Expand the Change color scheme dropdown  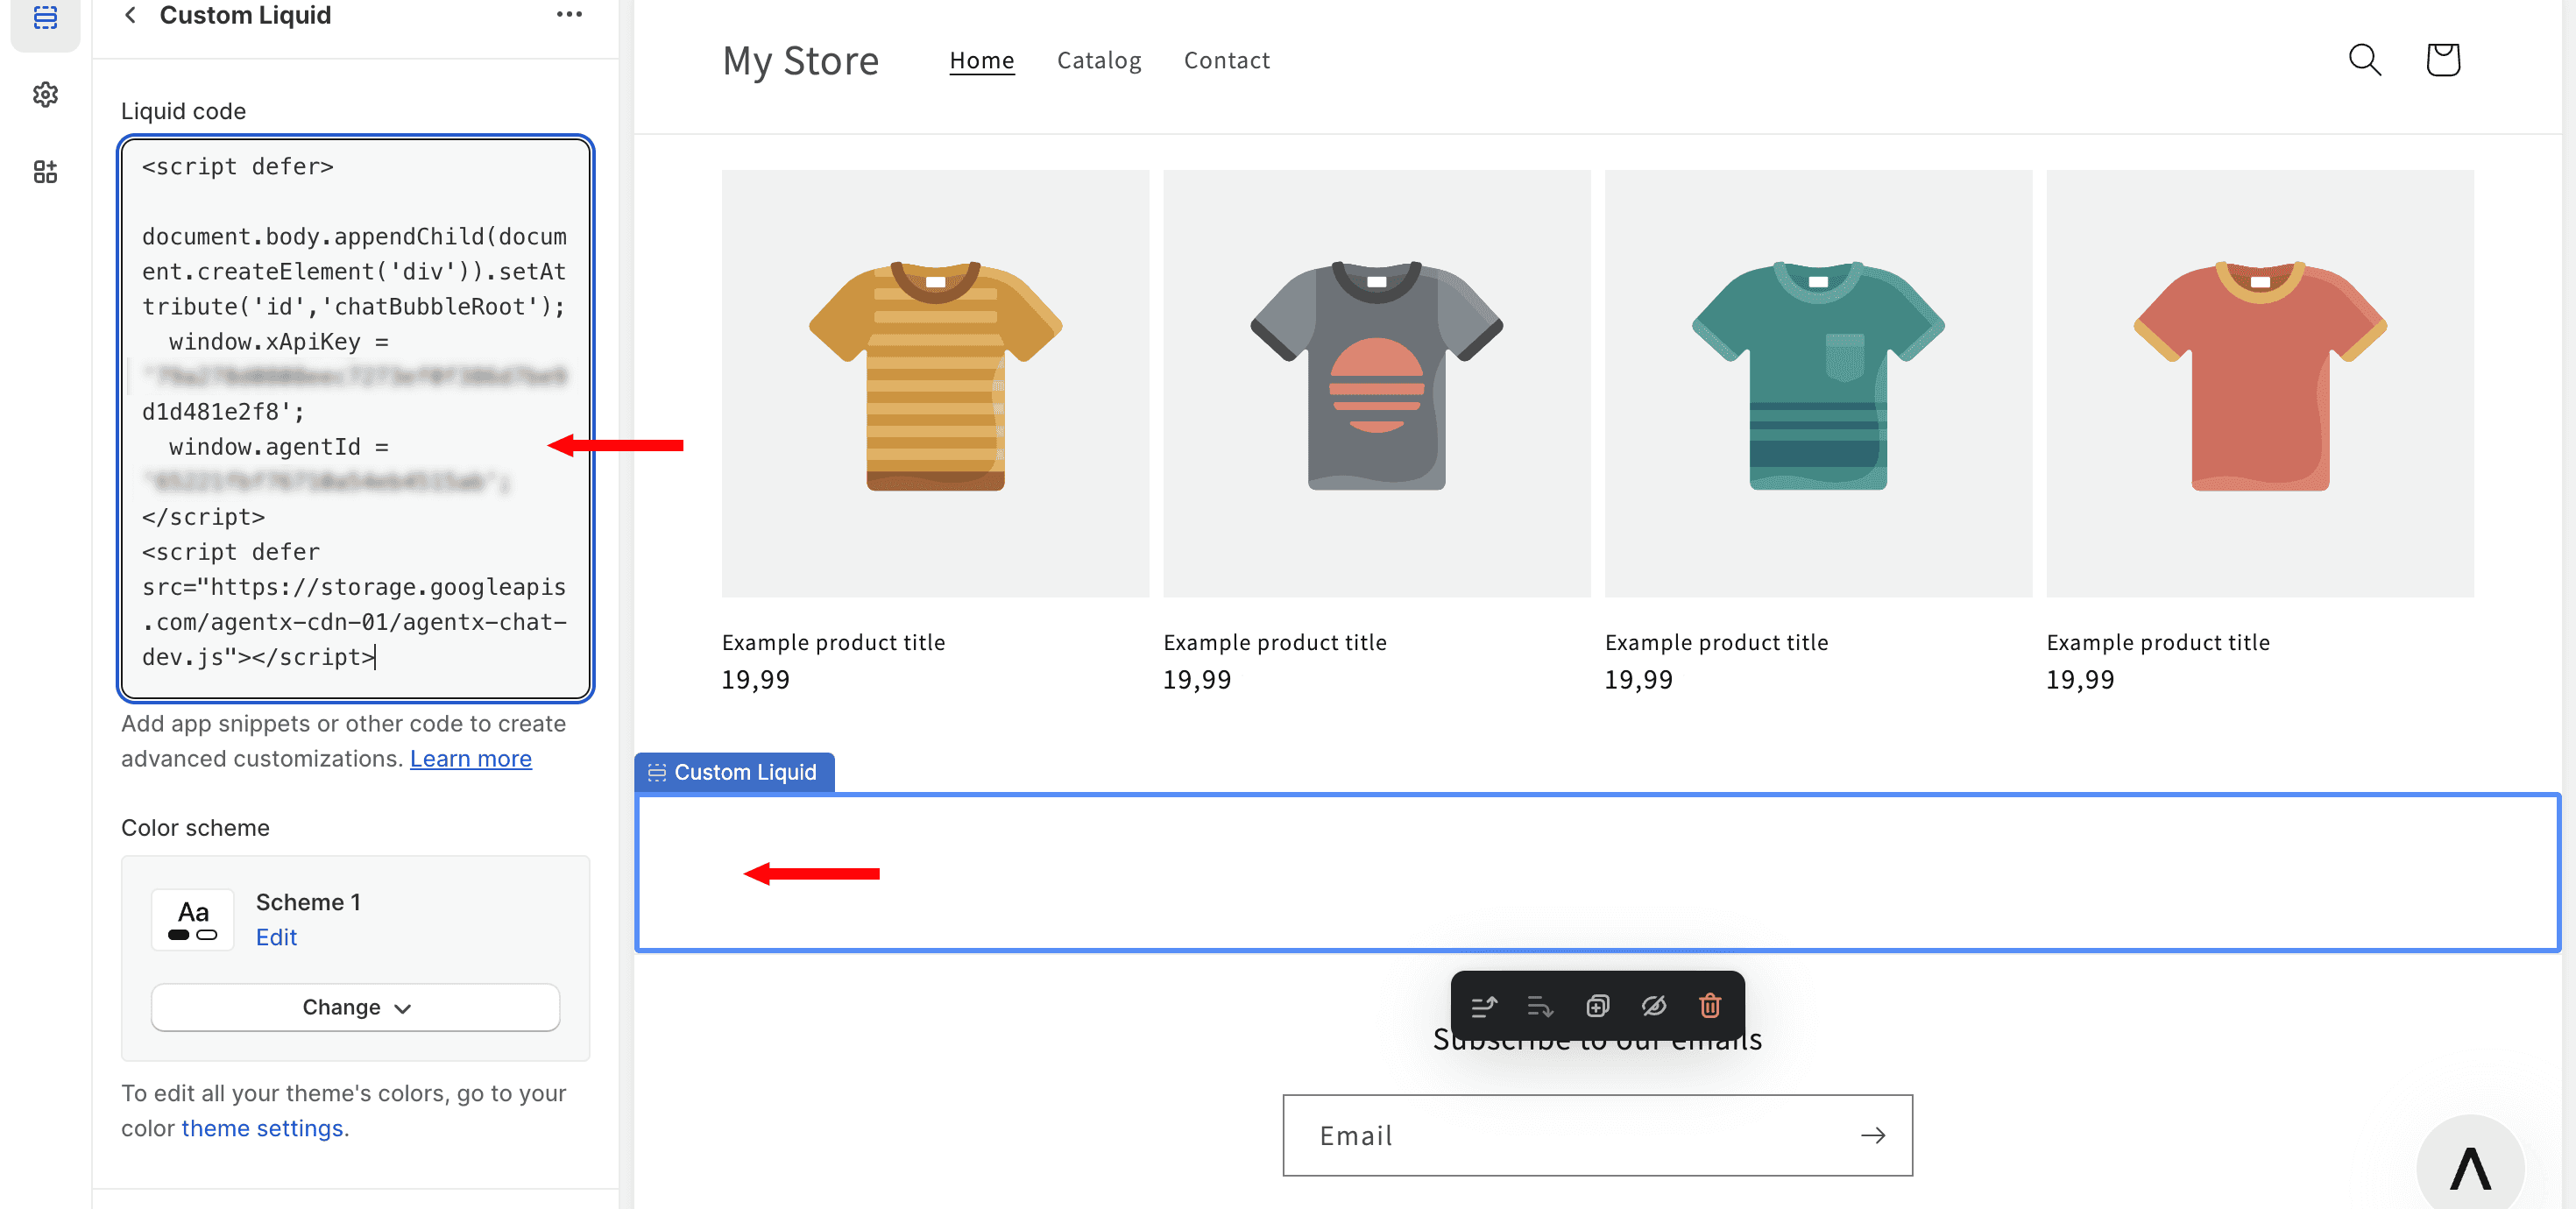356,1007
